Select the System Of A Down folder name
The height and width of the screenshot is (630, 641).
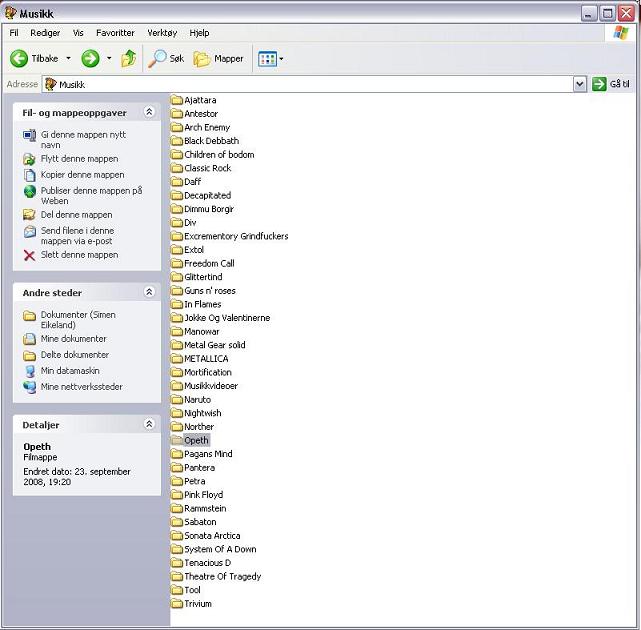tap(220, 549)
